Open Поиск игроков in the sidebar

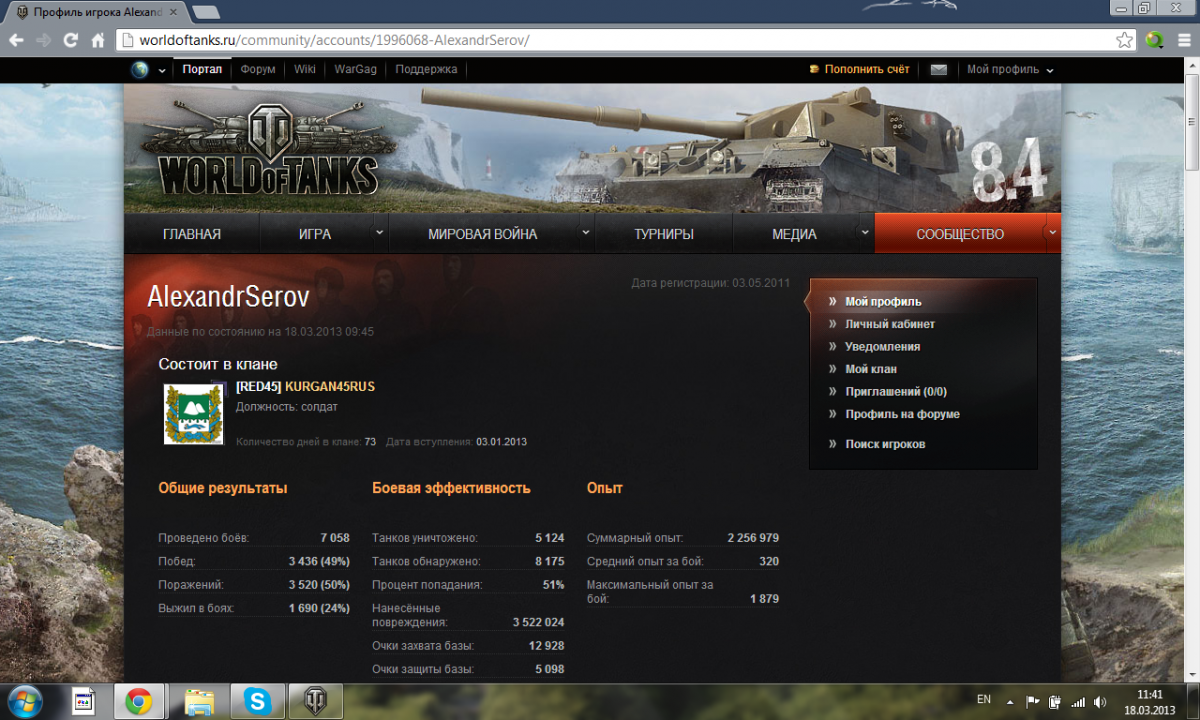point(885,444)
